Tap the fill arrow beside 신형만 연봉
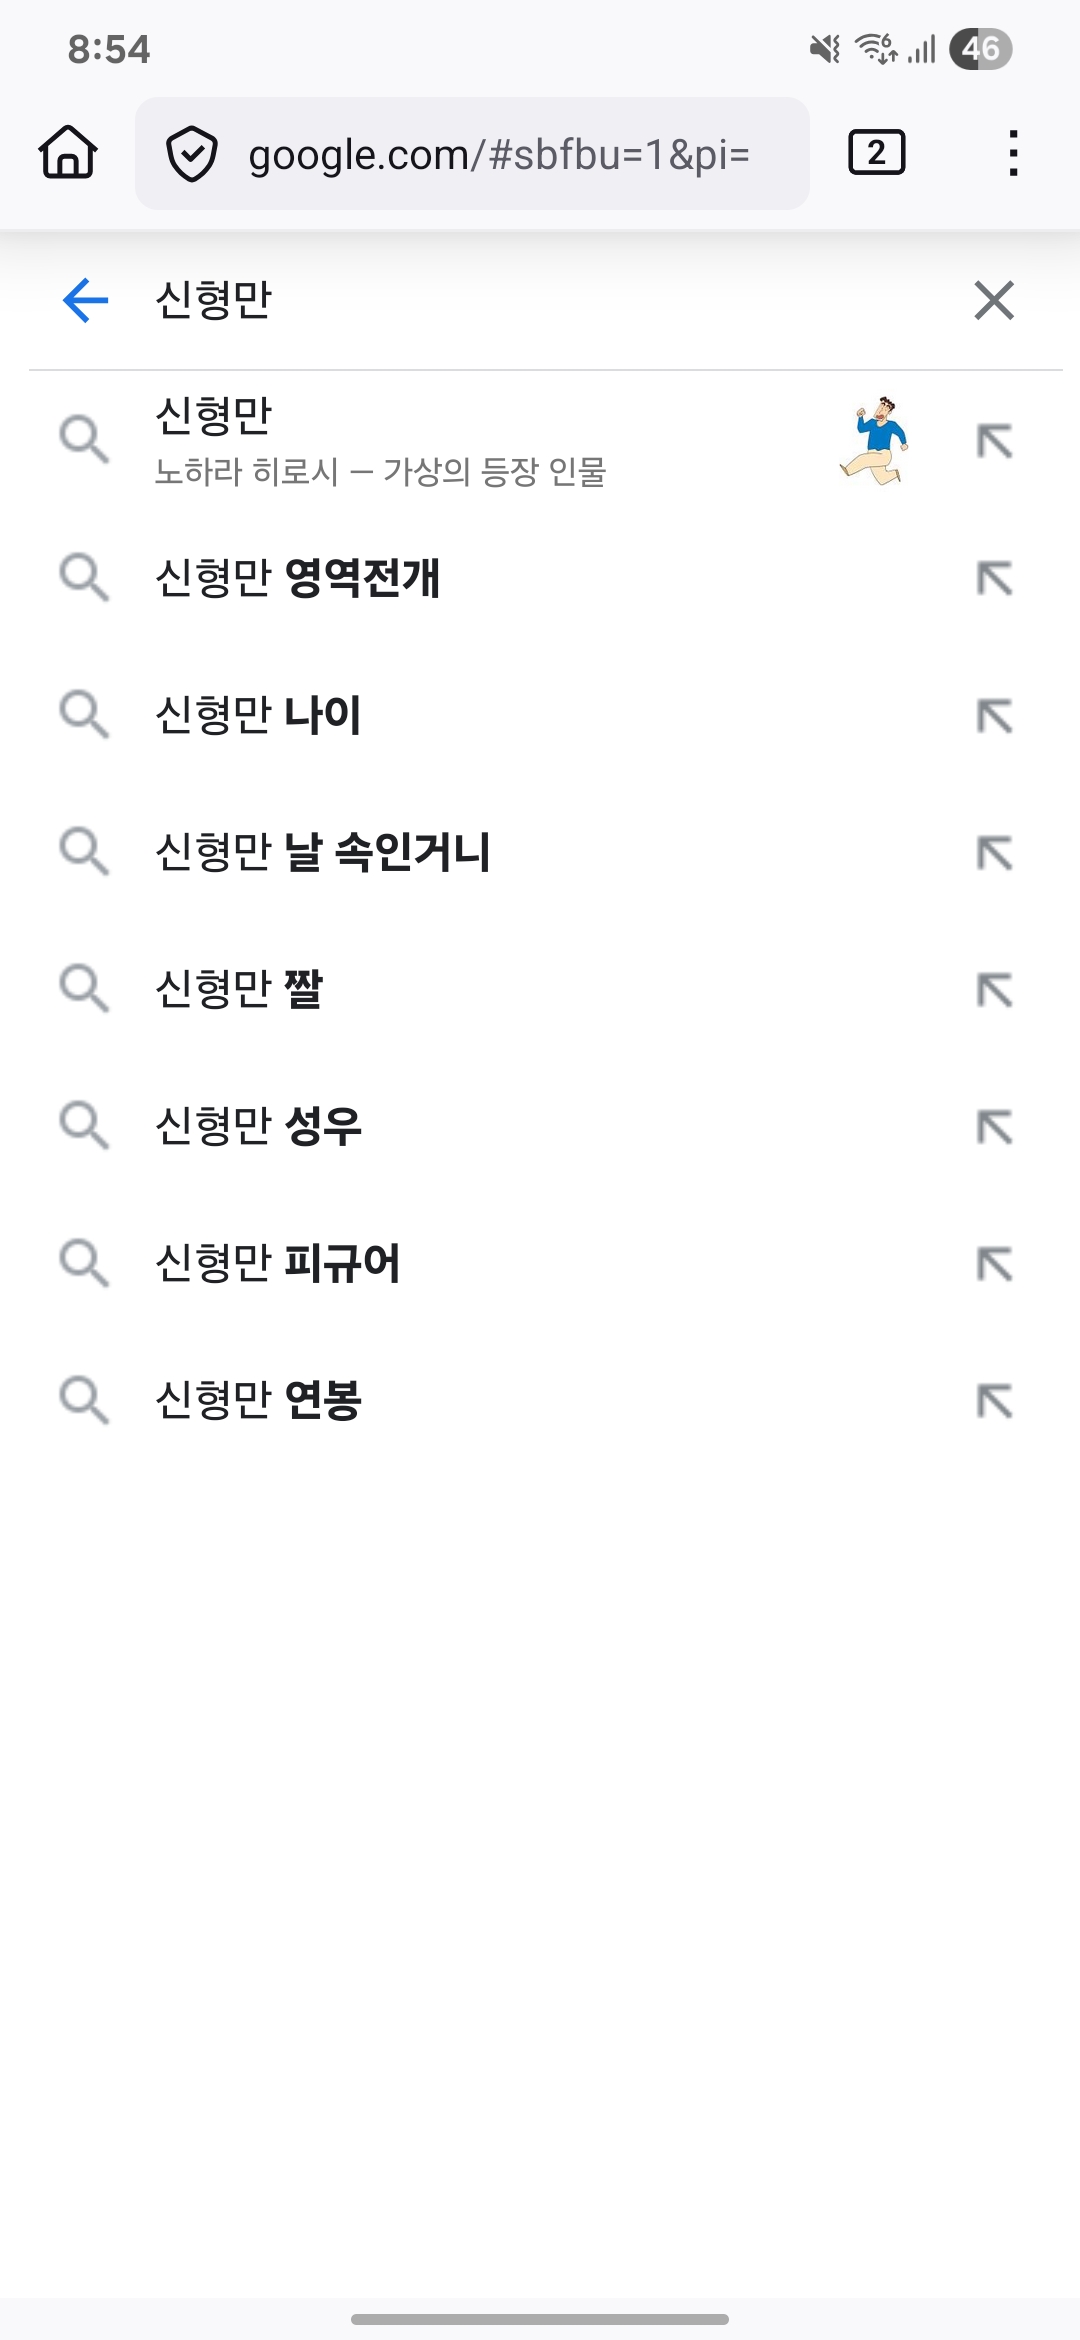This screenshot has height=2340, width=1080. coord(994,1401)
